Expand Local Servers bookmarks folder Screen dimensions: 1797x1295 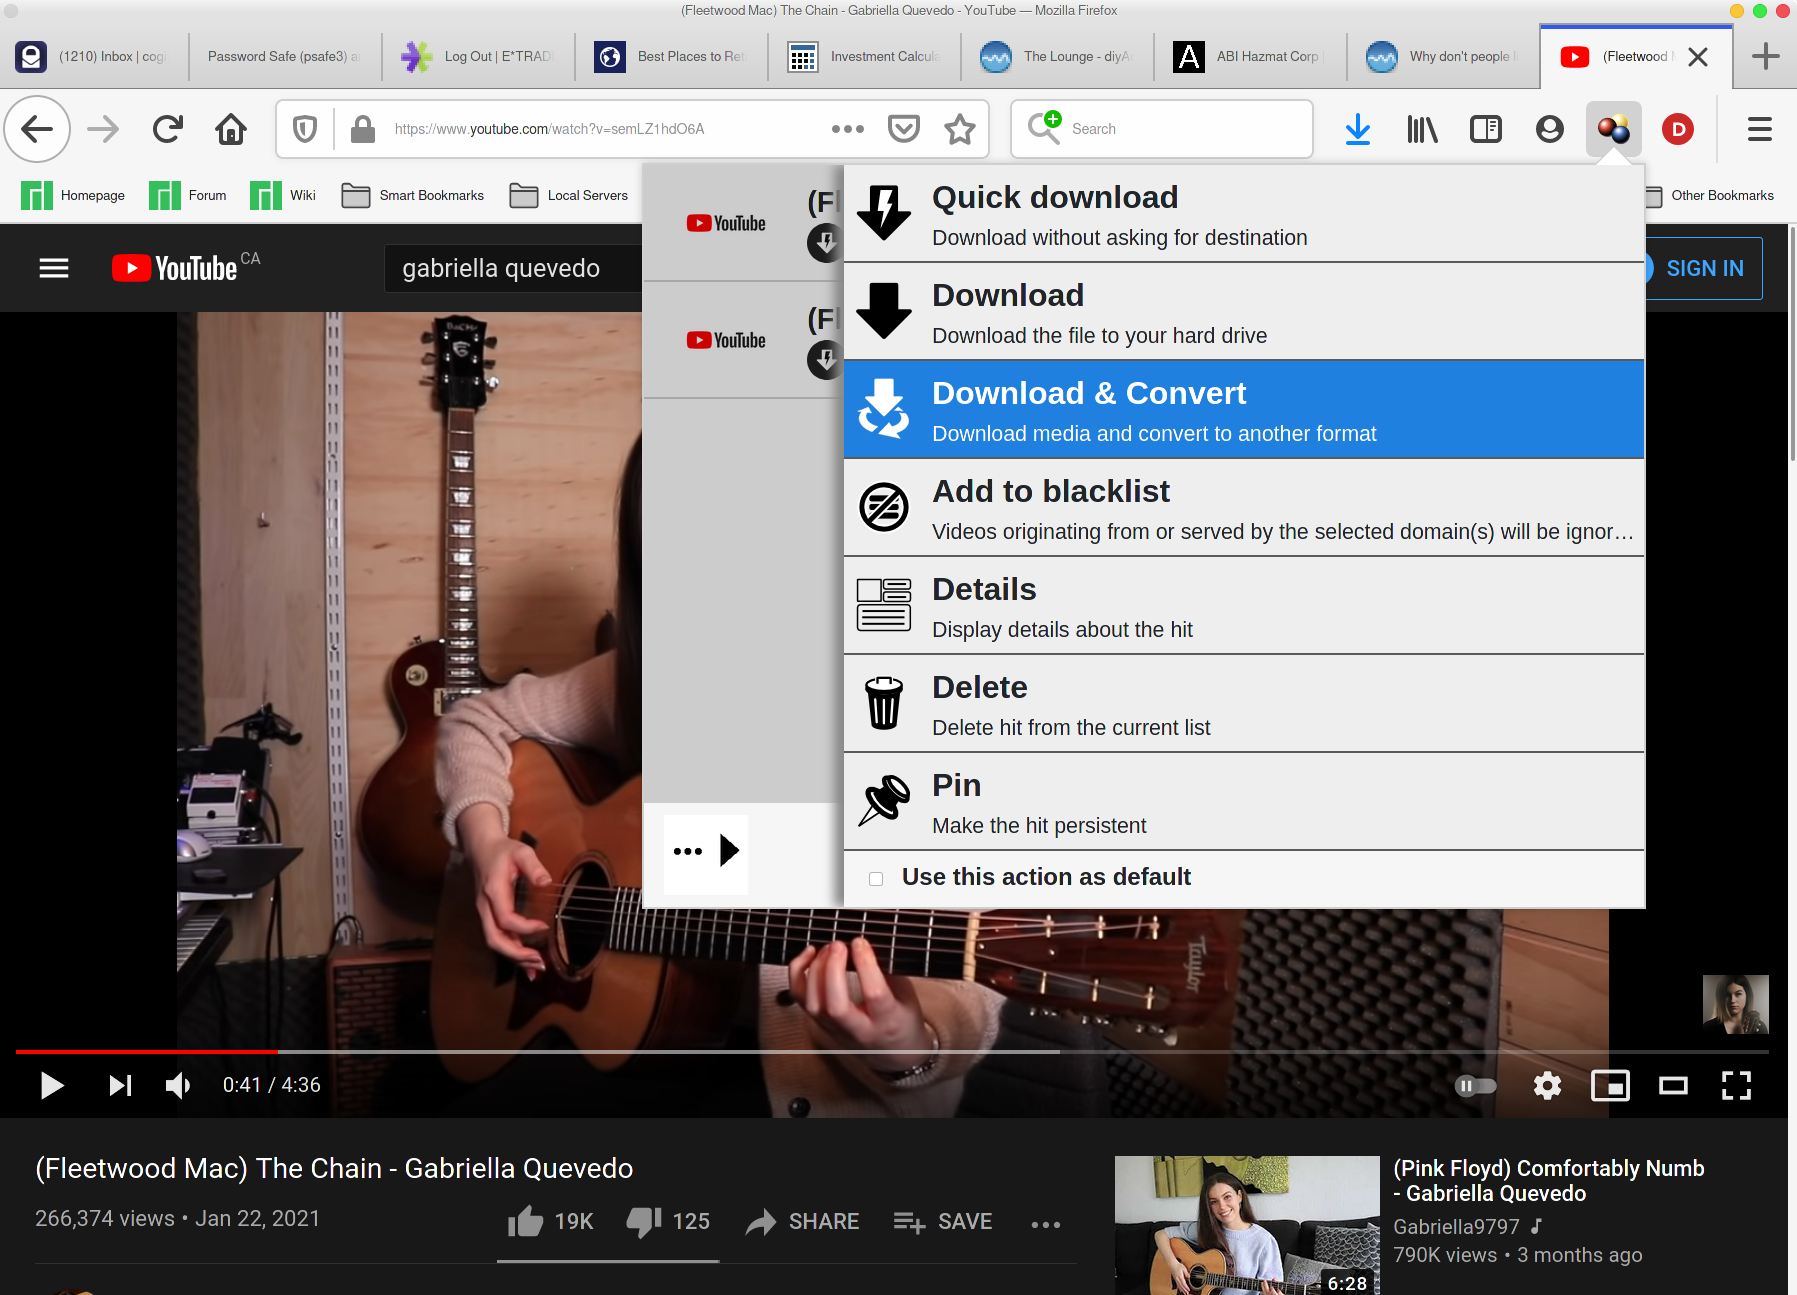click(x=568, y=195)
